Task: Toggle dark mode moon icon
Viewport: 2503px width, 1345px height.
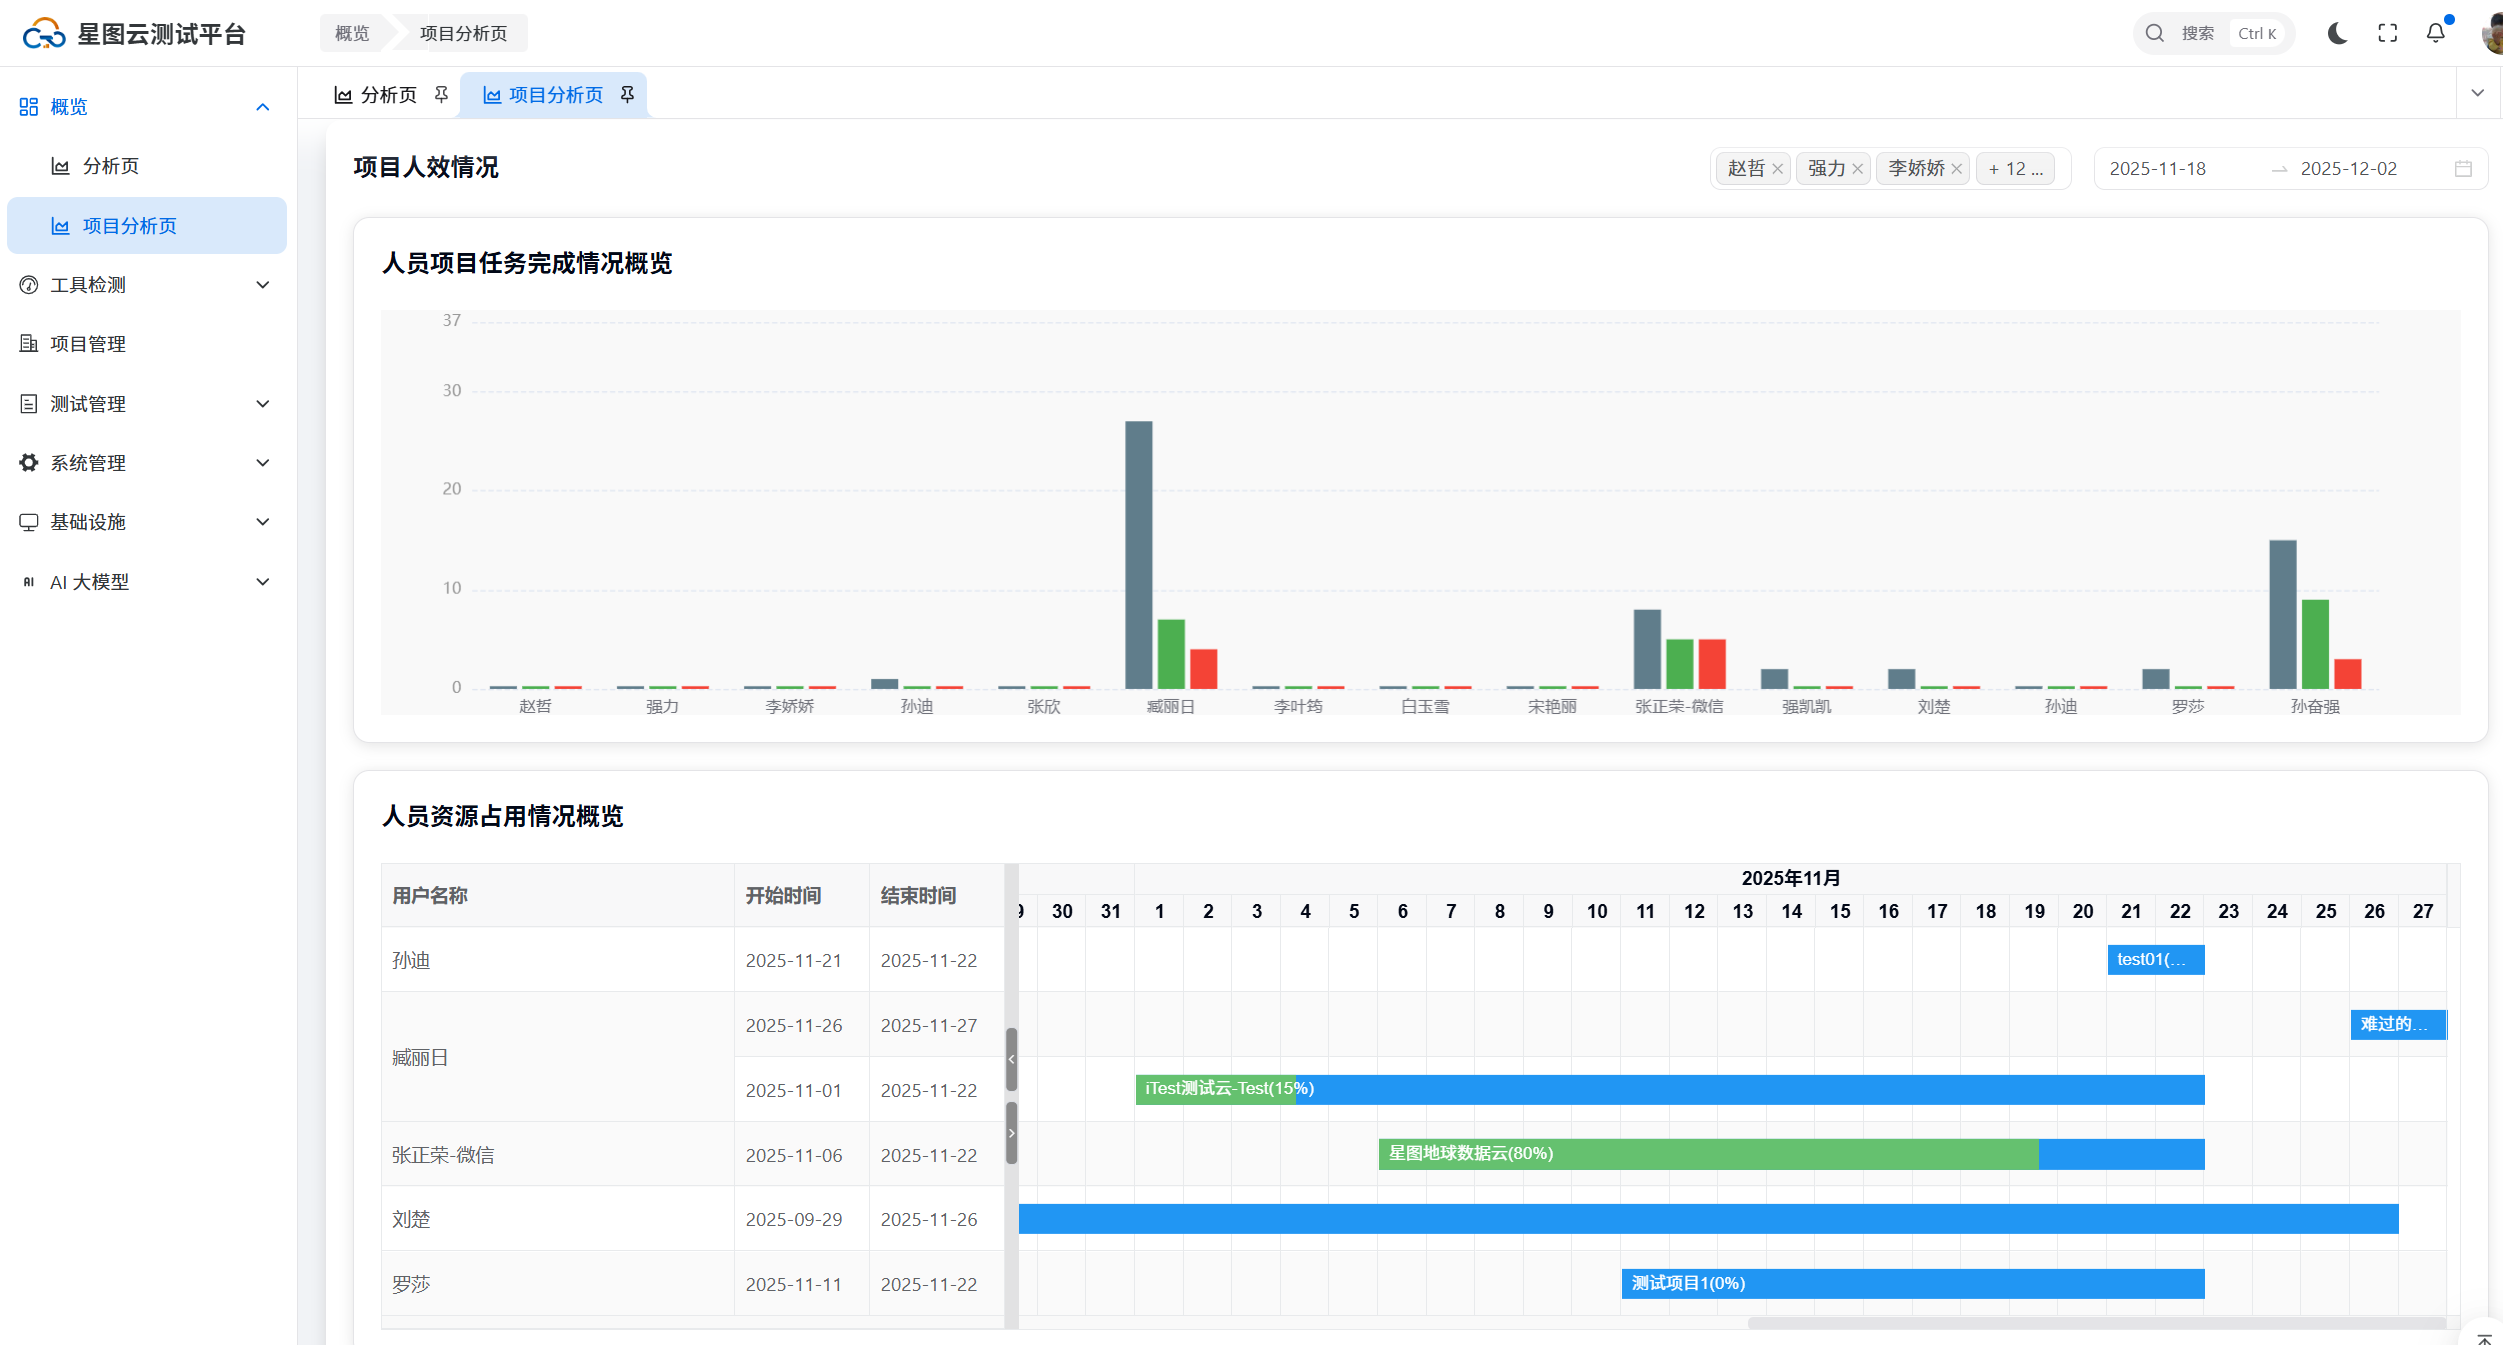Action: pos(2337,33)
